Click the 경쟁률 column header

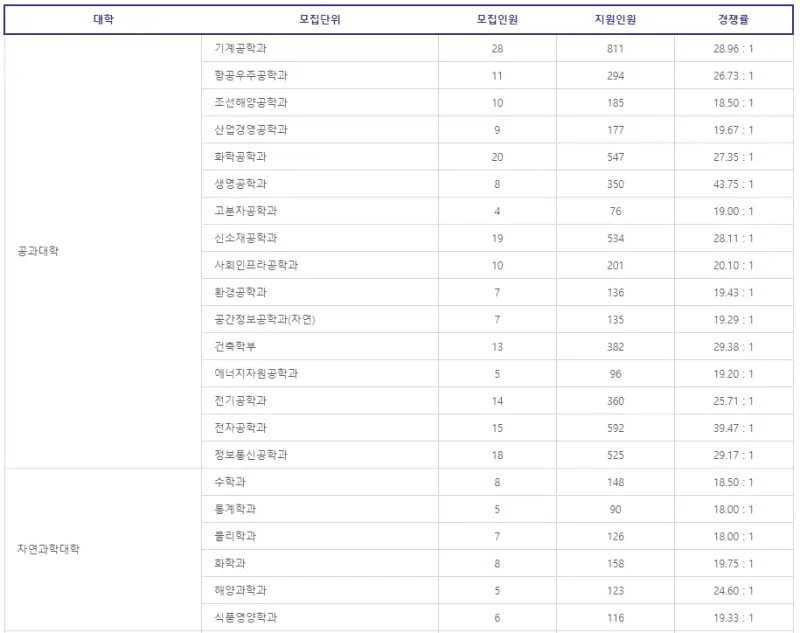[733, 20]
